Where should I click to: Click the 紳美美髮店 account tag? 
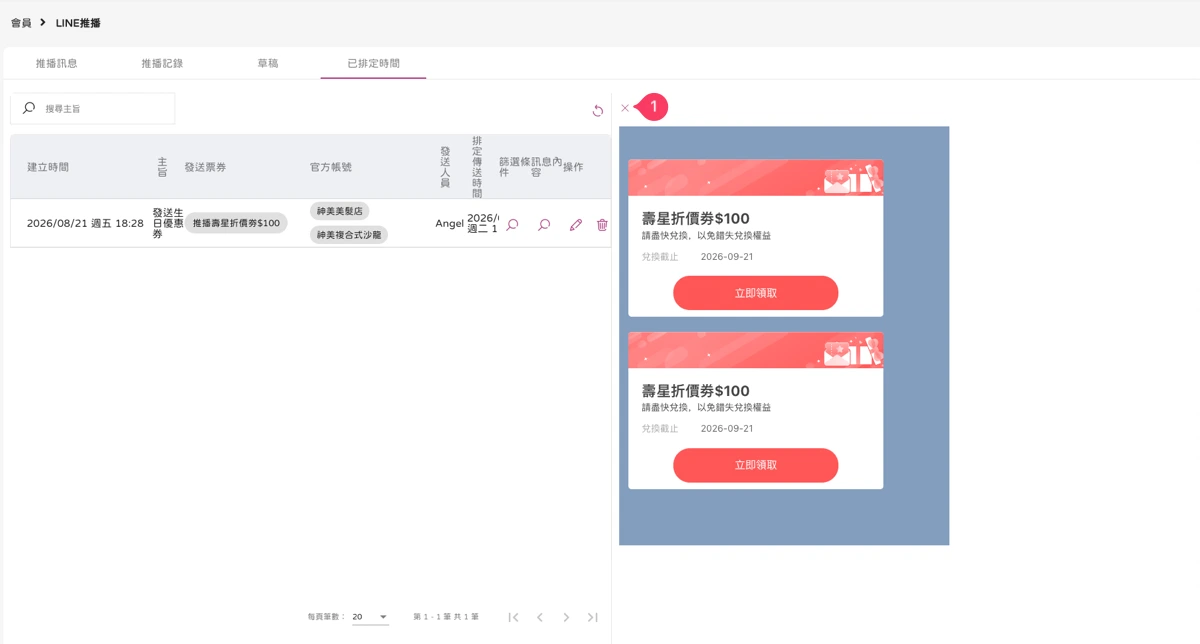pyautogui.click(x=340, y=211)
